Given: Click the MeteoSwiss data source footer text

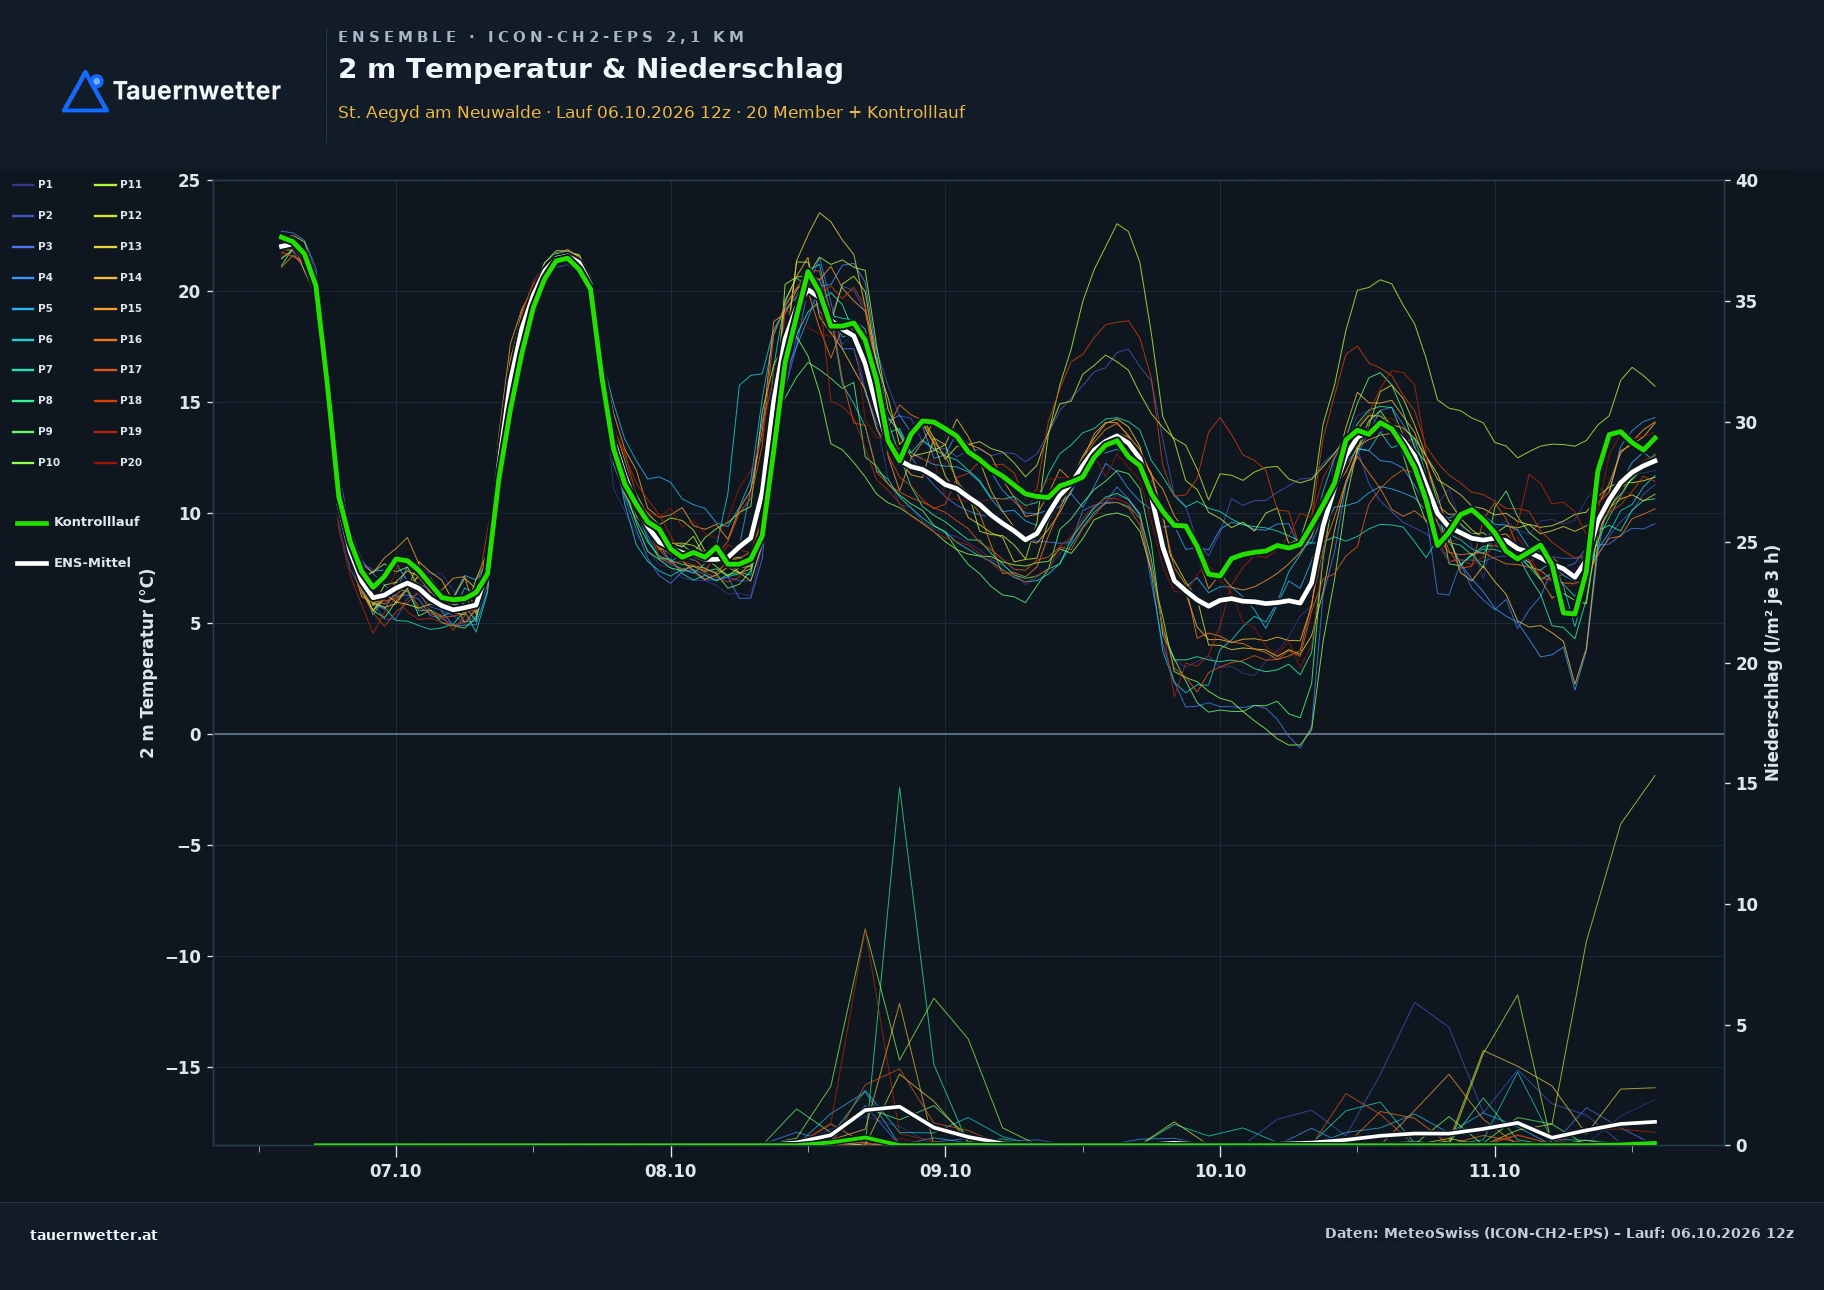Looking at the screenshot, I should tap(1559, 1233).
